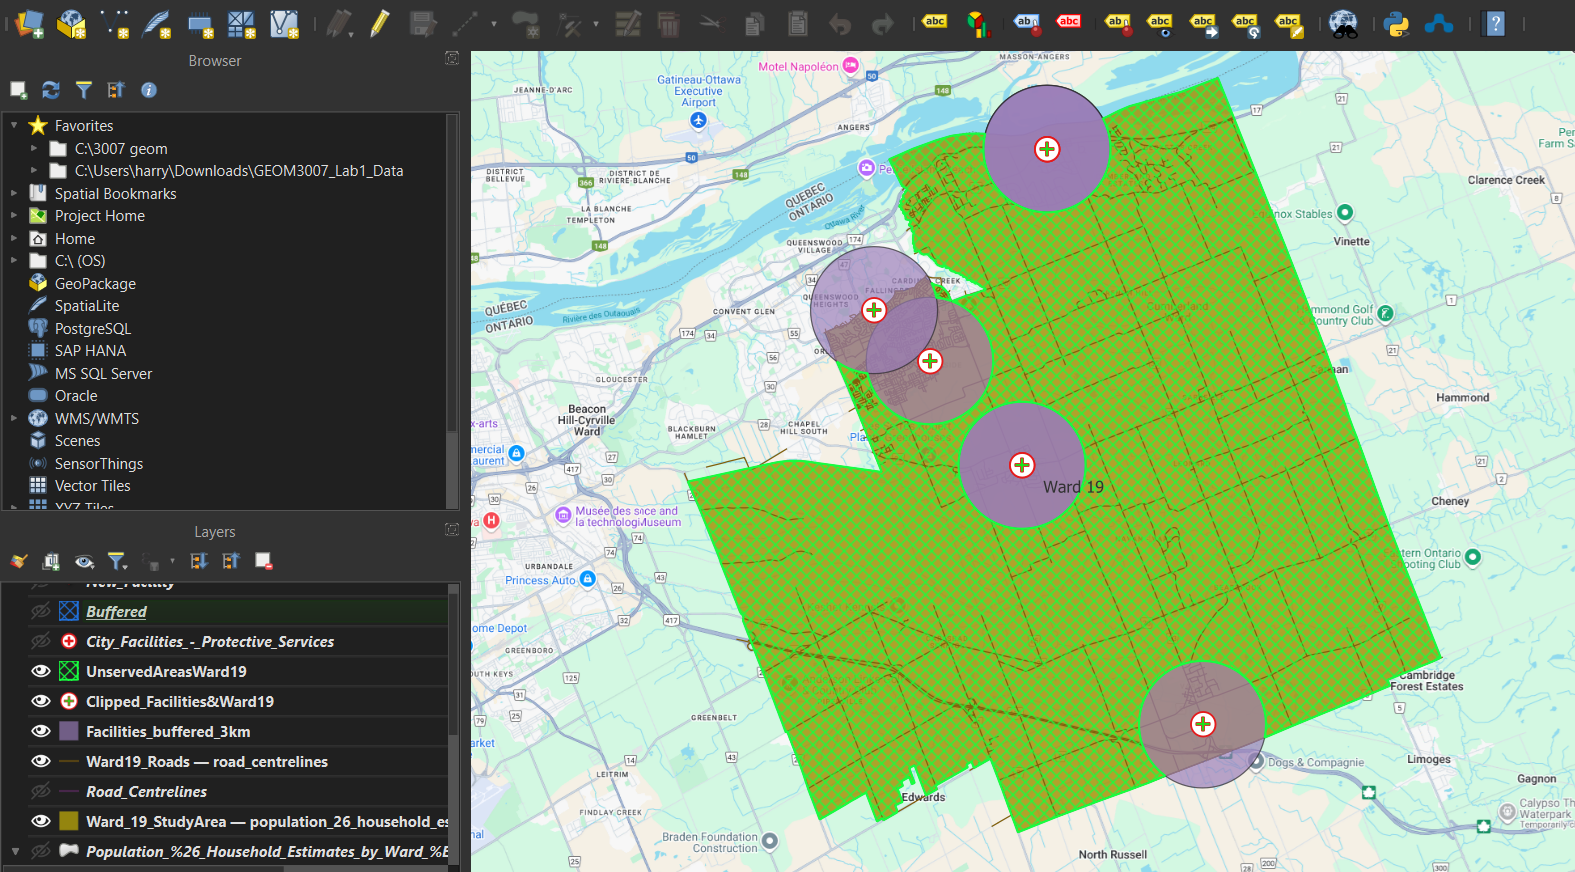Click Remove Layer icon in Layers toolbar

[x=264, y=561]
